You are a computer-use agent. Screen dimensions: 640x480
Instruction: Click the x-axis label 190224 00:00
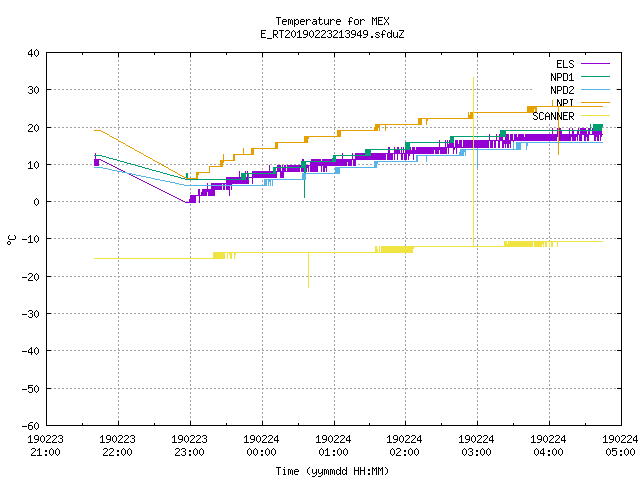tap(262, 446)
